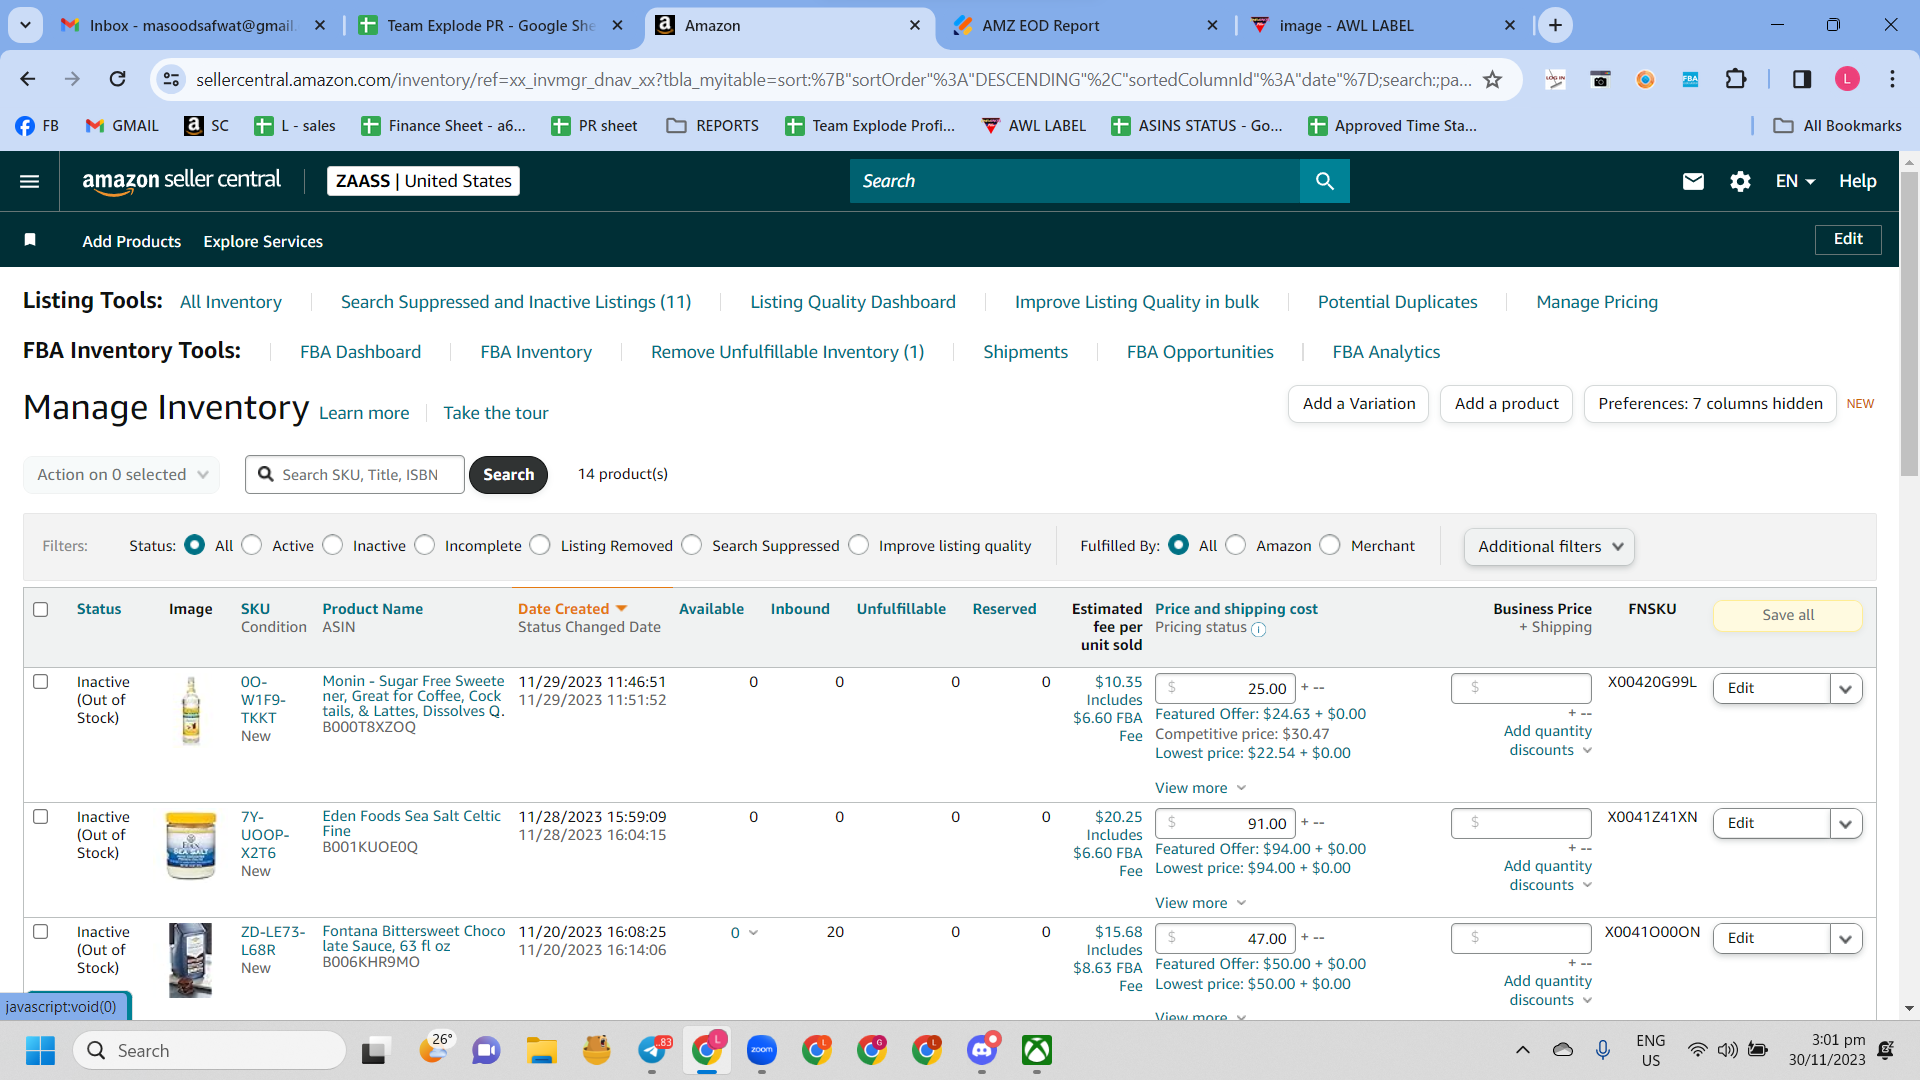
Task: Open Chrome side panel
Action: (1802, 79)
